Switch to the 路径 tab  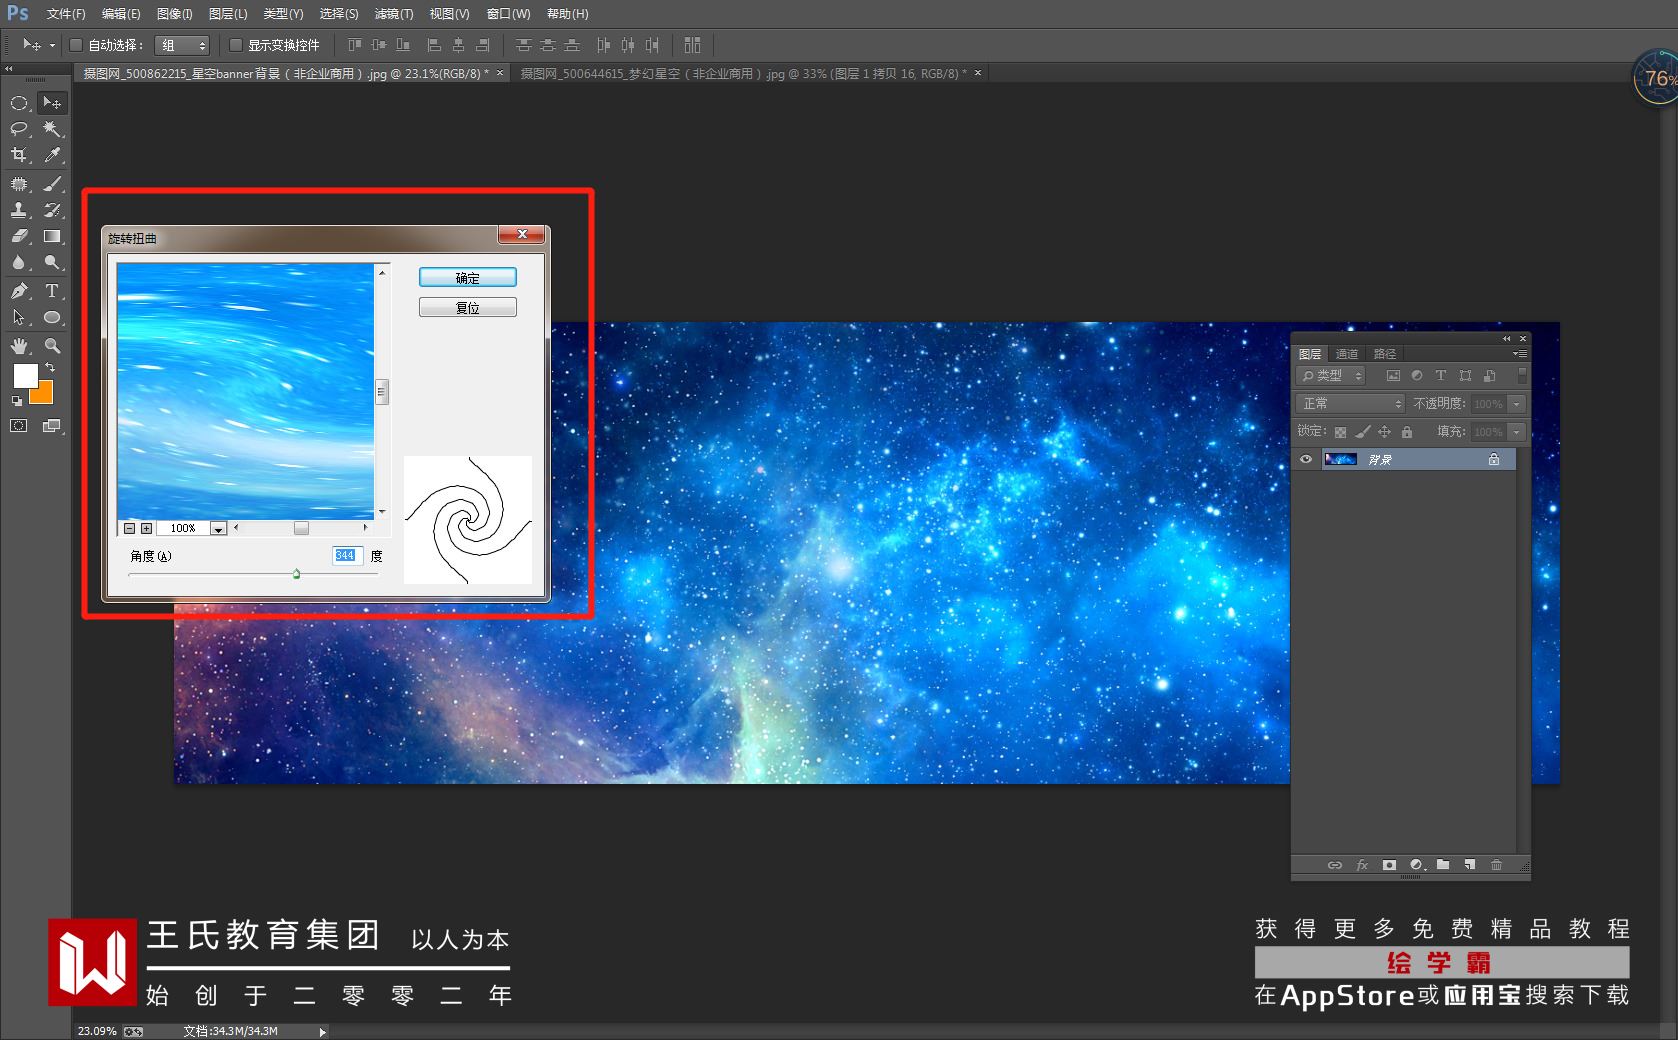pyautogui.click(x=1385, y=354)
